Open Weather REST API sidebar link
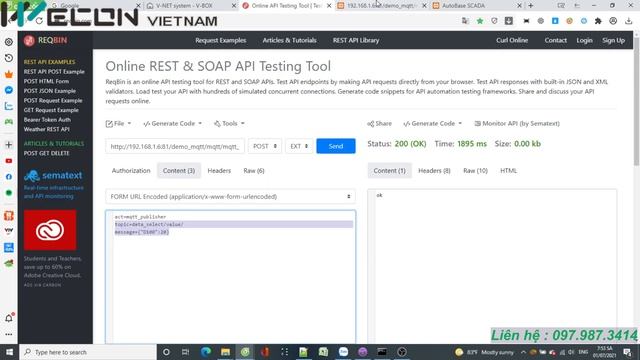Image resolution: width=640 pixels, height=360 pixels. pos(47,129)
